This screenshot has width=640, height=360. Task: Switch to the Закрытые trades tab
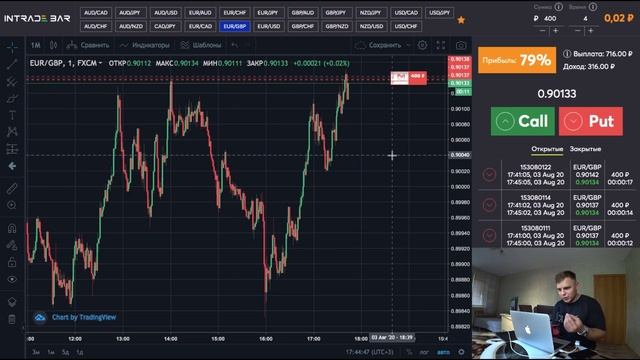585,149
